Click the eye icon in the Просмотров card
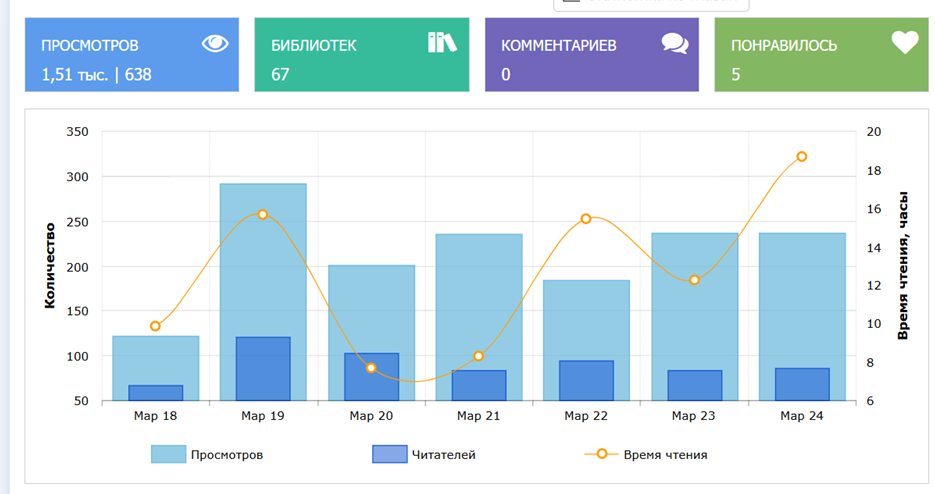The height and width of the screenshot is (494, 935). click(x=214, y=43)
